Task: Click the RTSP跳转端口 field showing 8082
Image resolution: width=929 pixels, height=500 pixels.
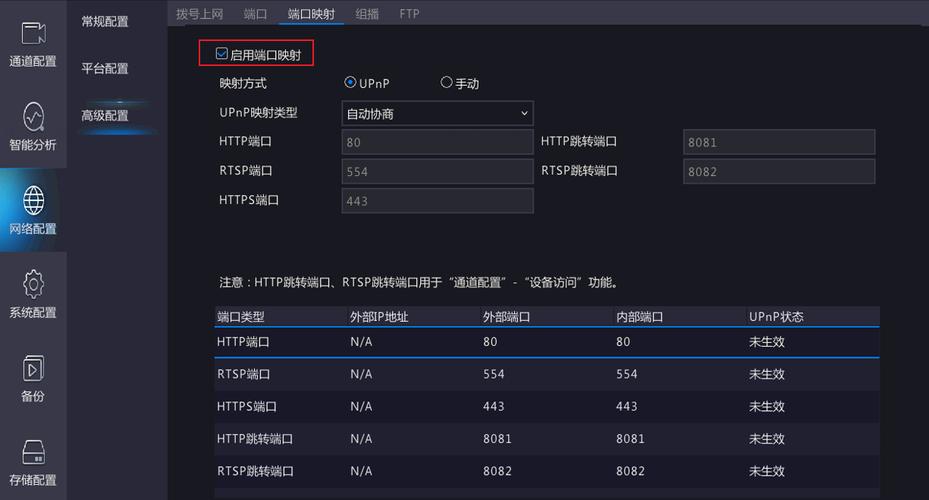Action: click(779, 172)
